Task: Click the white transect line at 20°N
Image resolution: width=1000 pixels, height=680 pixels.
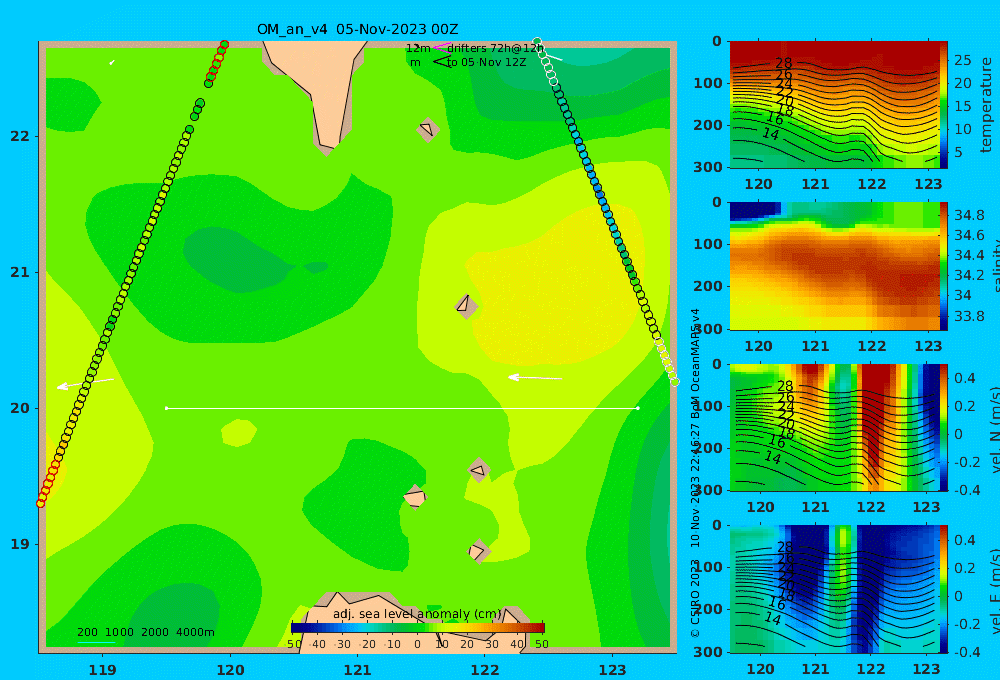Action: click(x=402, y=408)
